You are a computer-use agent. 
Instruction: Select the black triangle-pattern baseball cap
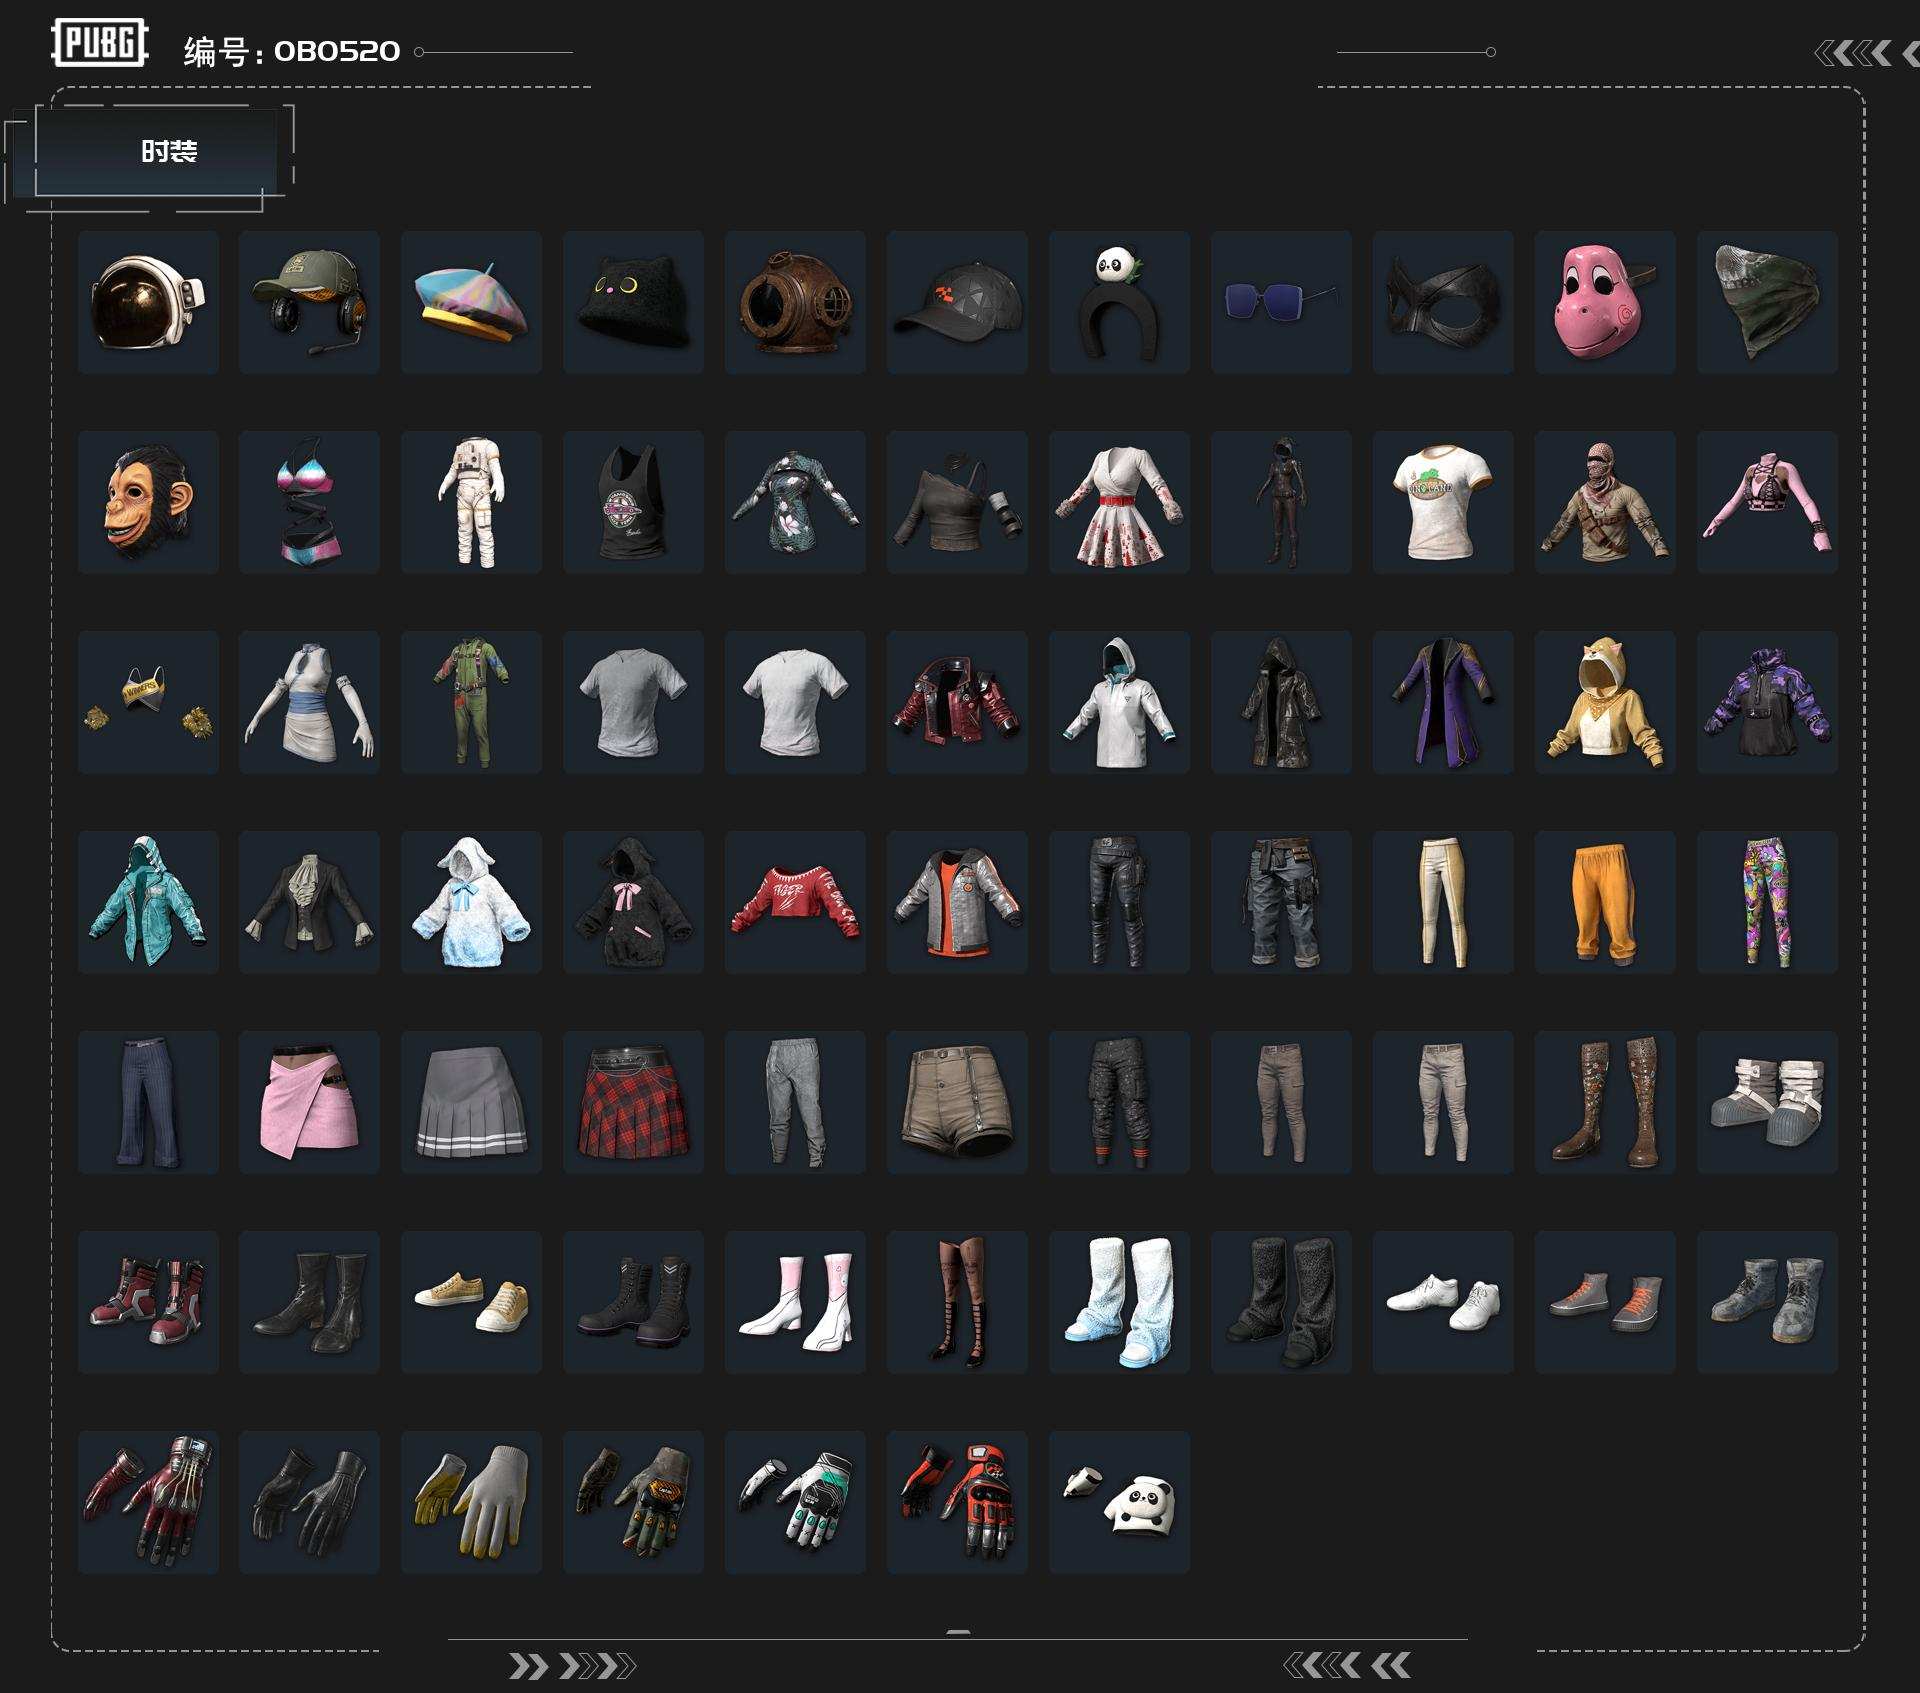[x=958, y=302]
